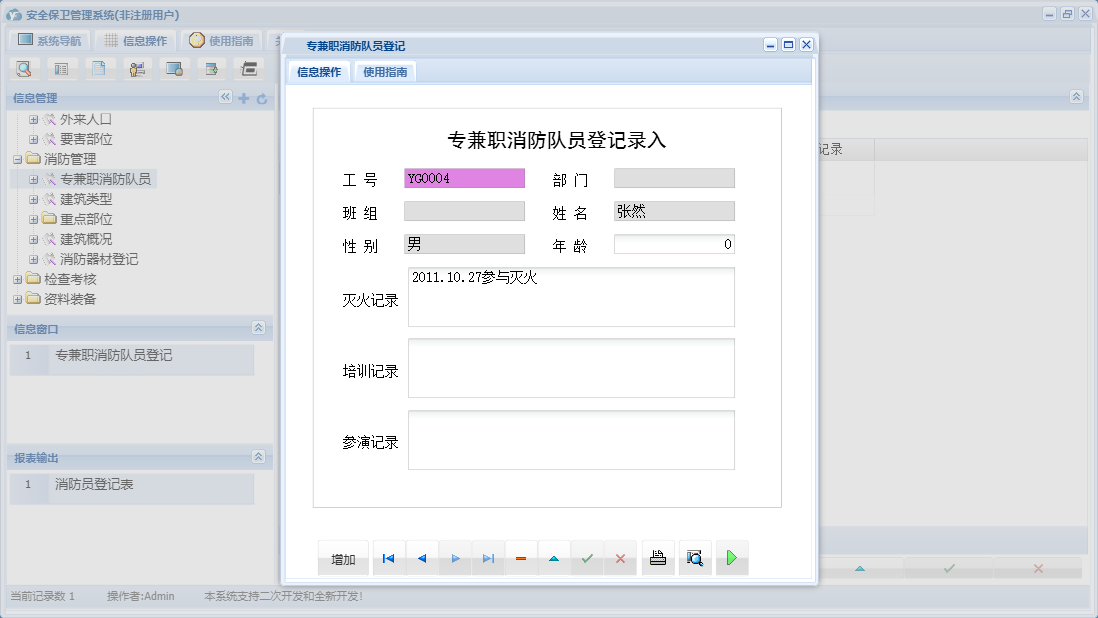1098x618 pixels.
Task: Click the new document icon on the toolbar
Action: [x=99, y=68]
